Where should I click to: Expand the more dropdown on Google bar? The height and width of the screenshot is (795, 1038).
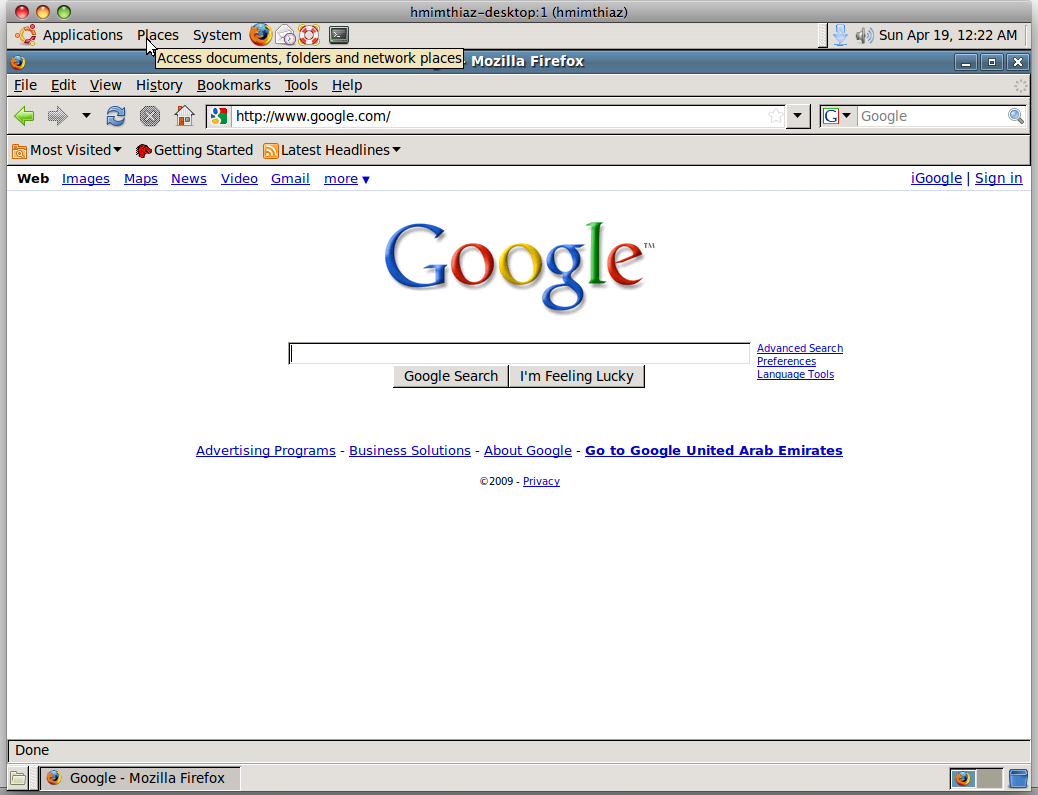tap(347, 179)
